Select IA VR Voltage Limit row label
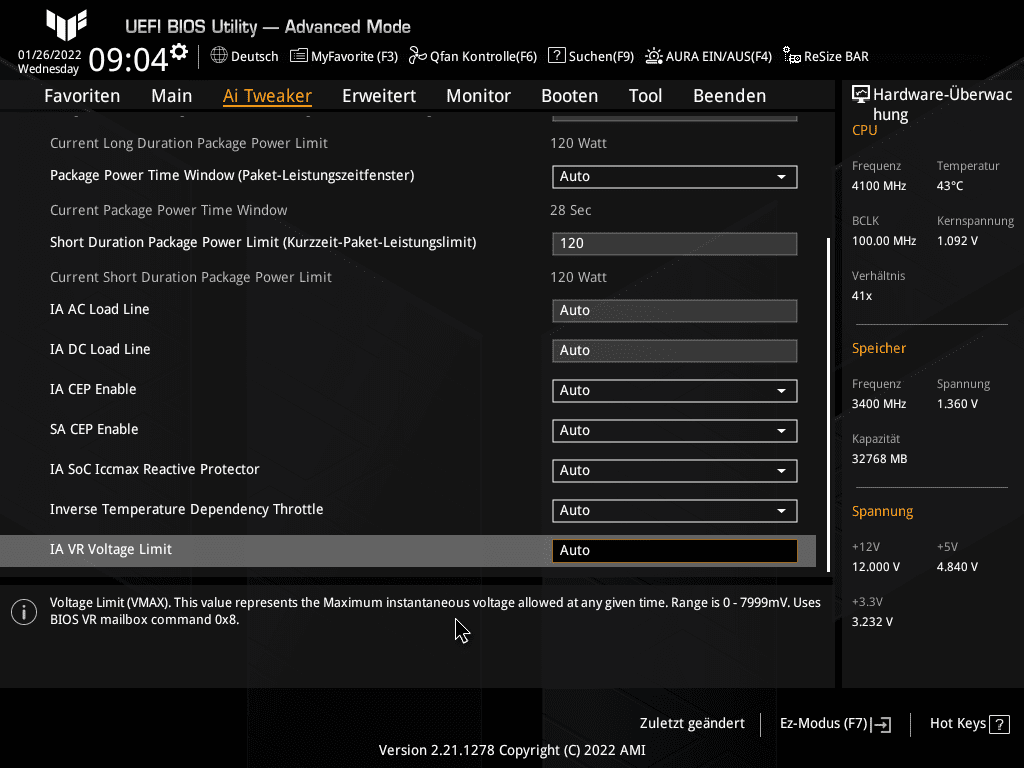 tap(111, 550)
